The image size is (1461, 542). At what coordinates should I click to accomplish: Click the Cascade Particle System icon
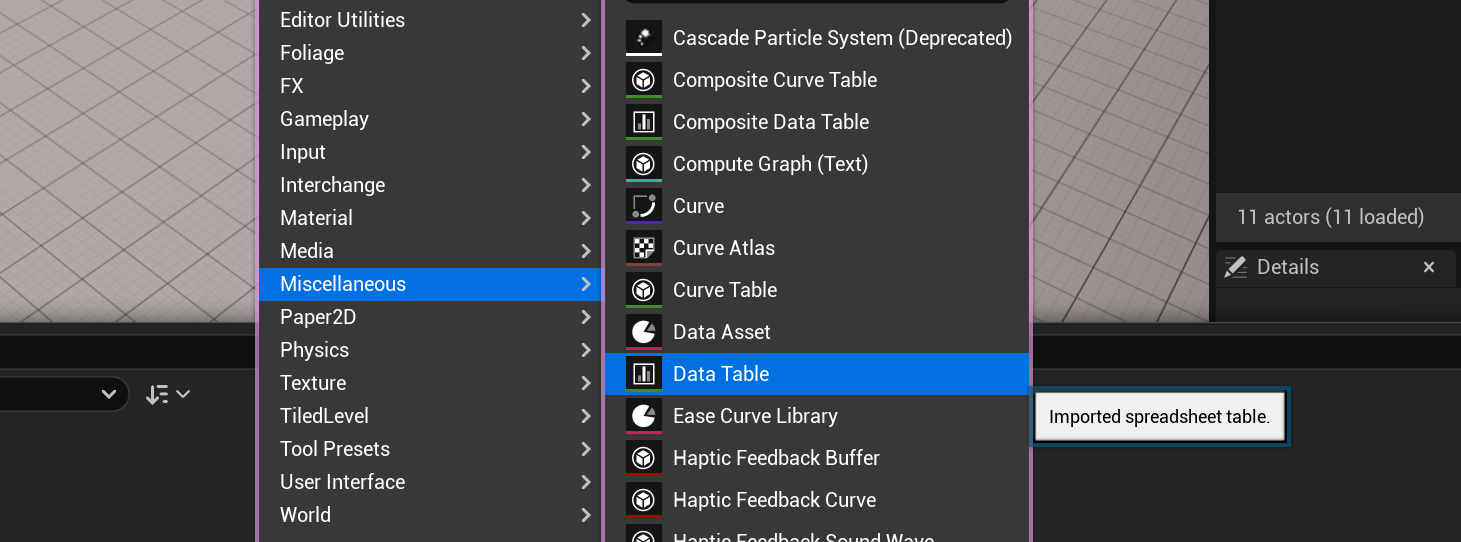click(x=644, y=38)
